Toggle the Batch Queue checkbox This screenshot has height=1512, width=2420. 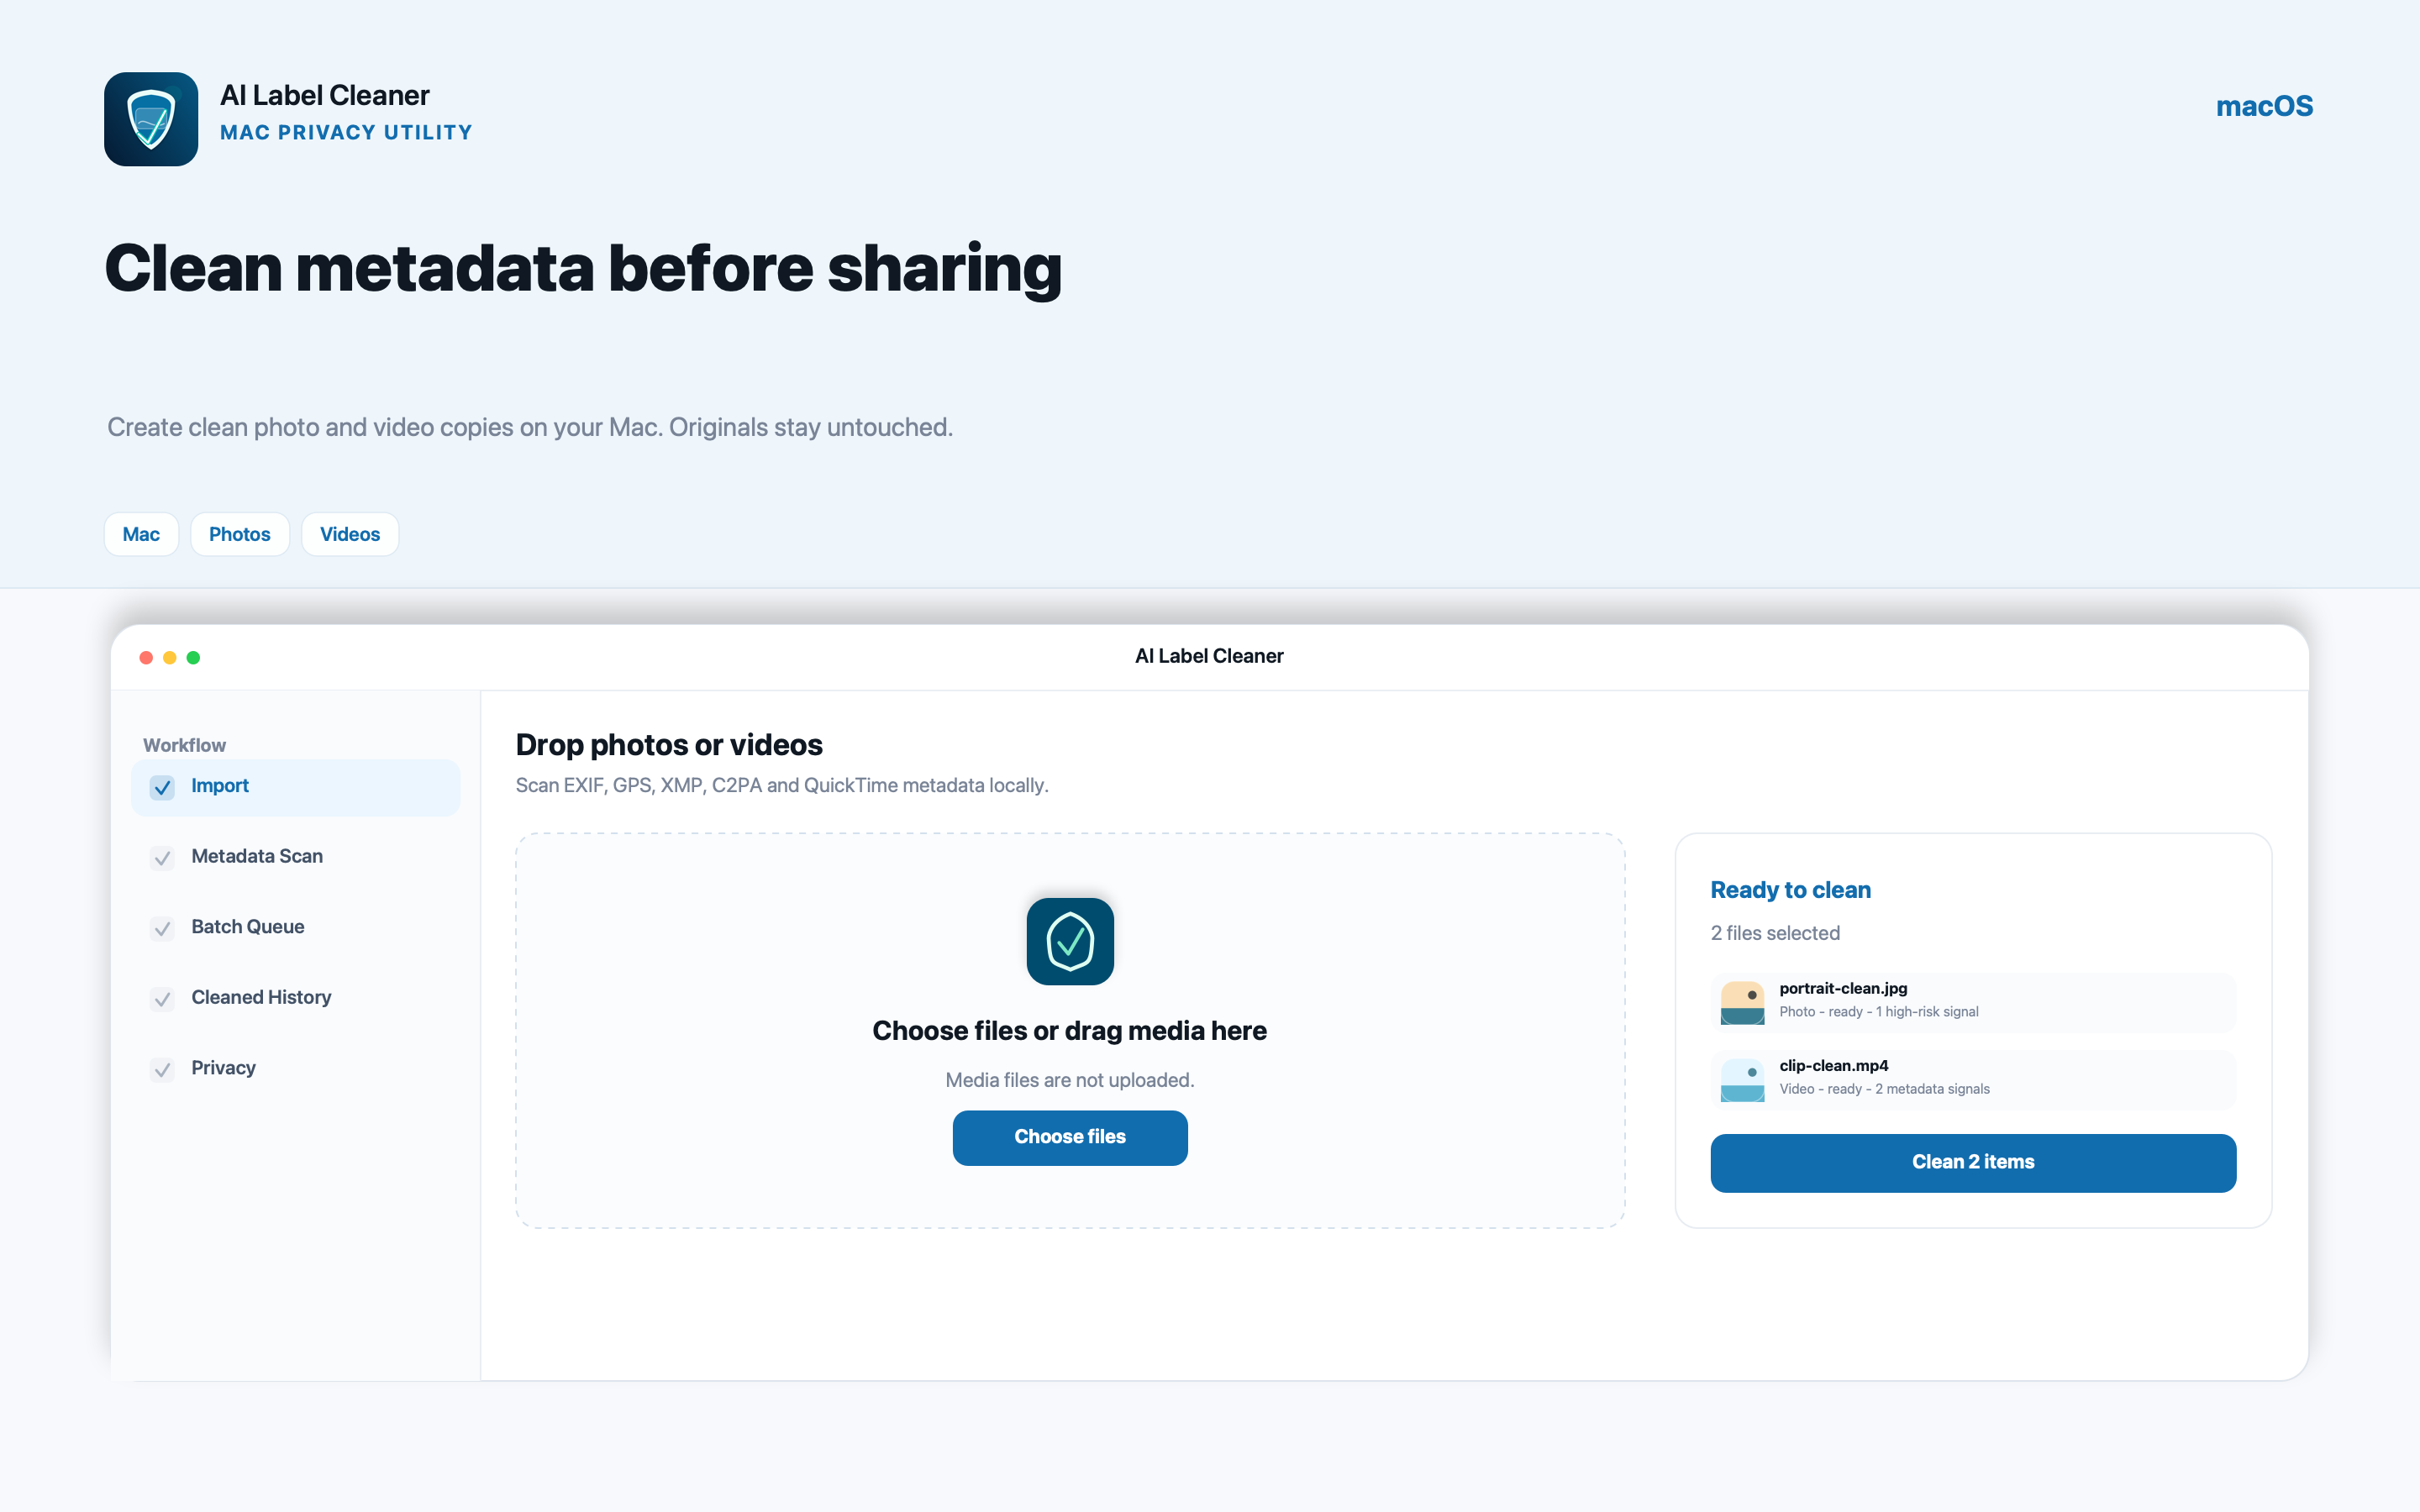pos(162,928)
